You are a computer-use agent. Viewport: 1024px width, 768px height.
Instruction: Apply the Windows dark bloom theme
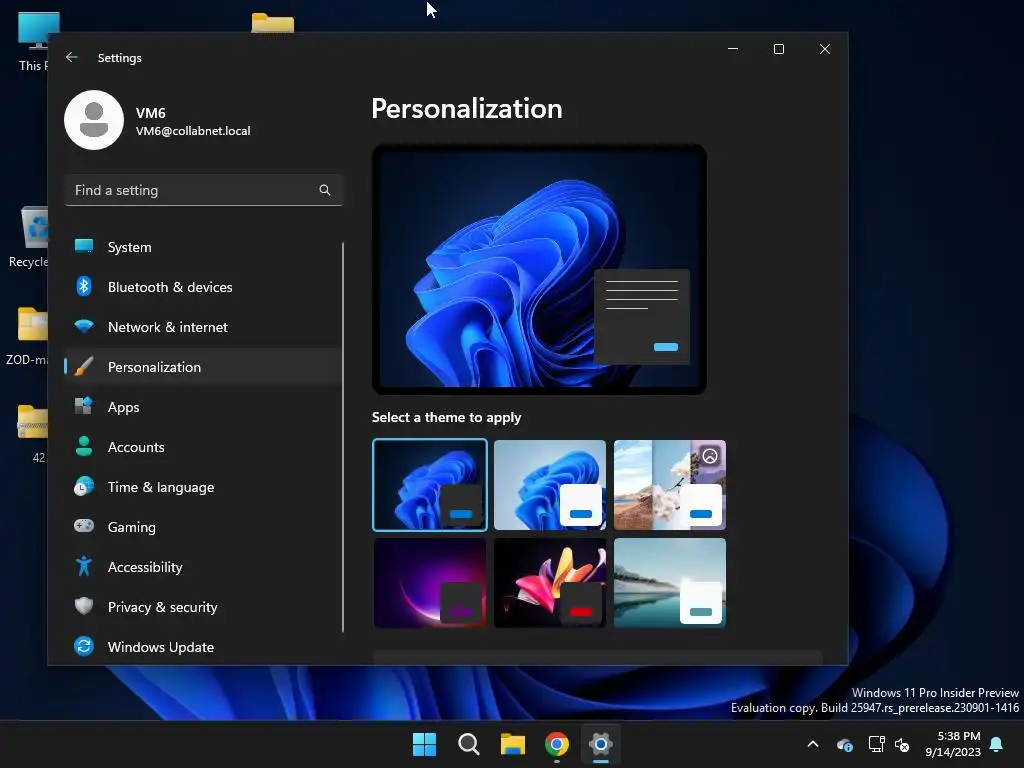(430, 485)
